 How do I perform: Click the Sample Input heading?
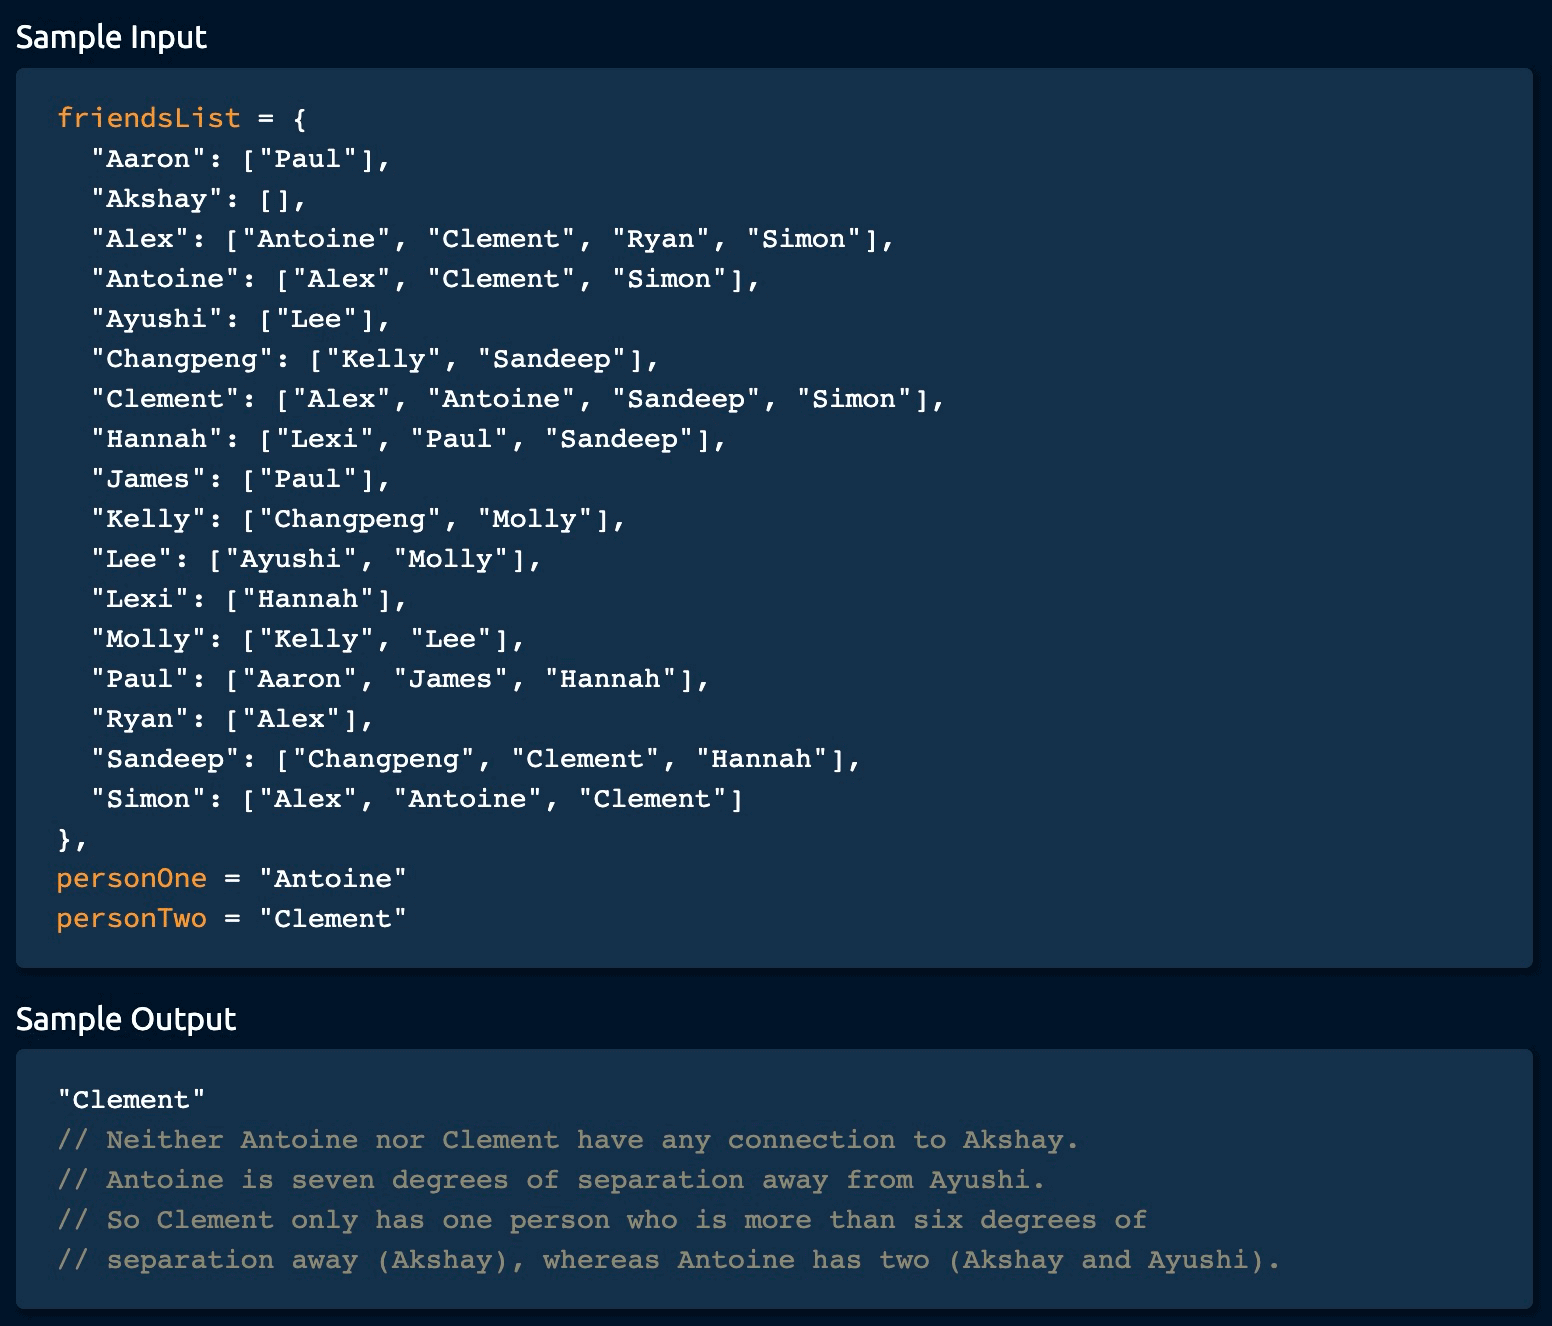[111, 37]
